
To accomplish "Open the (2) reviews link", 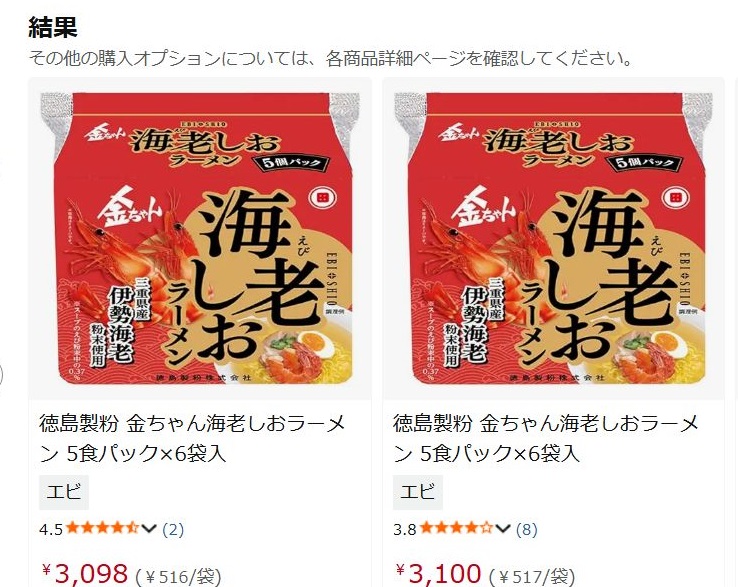I will click(173, 530).
